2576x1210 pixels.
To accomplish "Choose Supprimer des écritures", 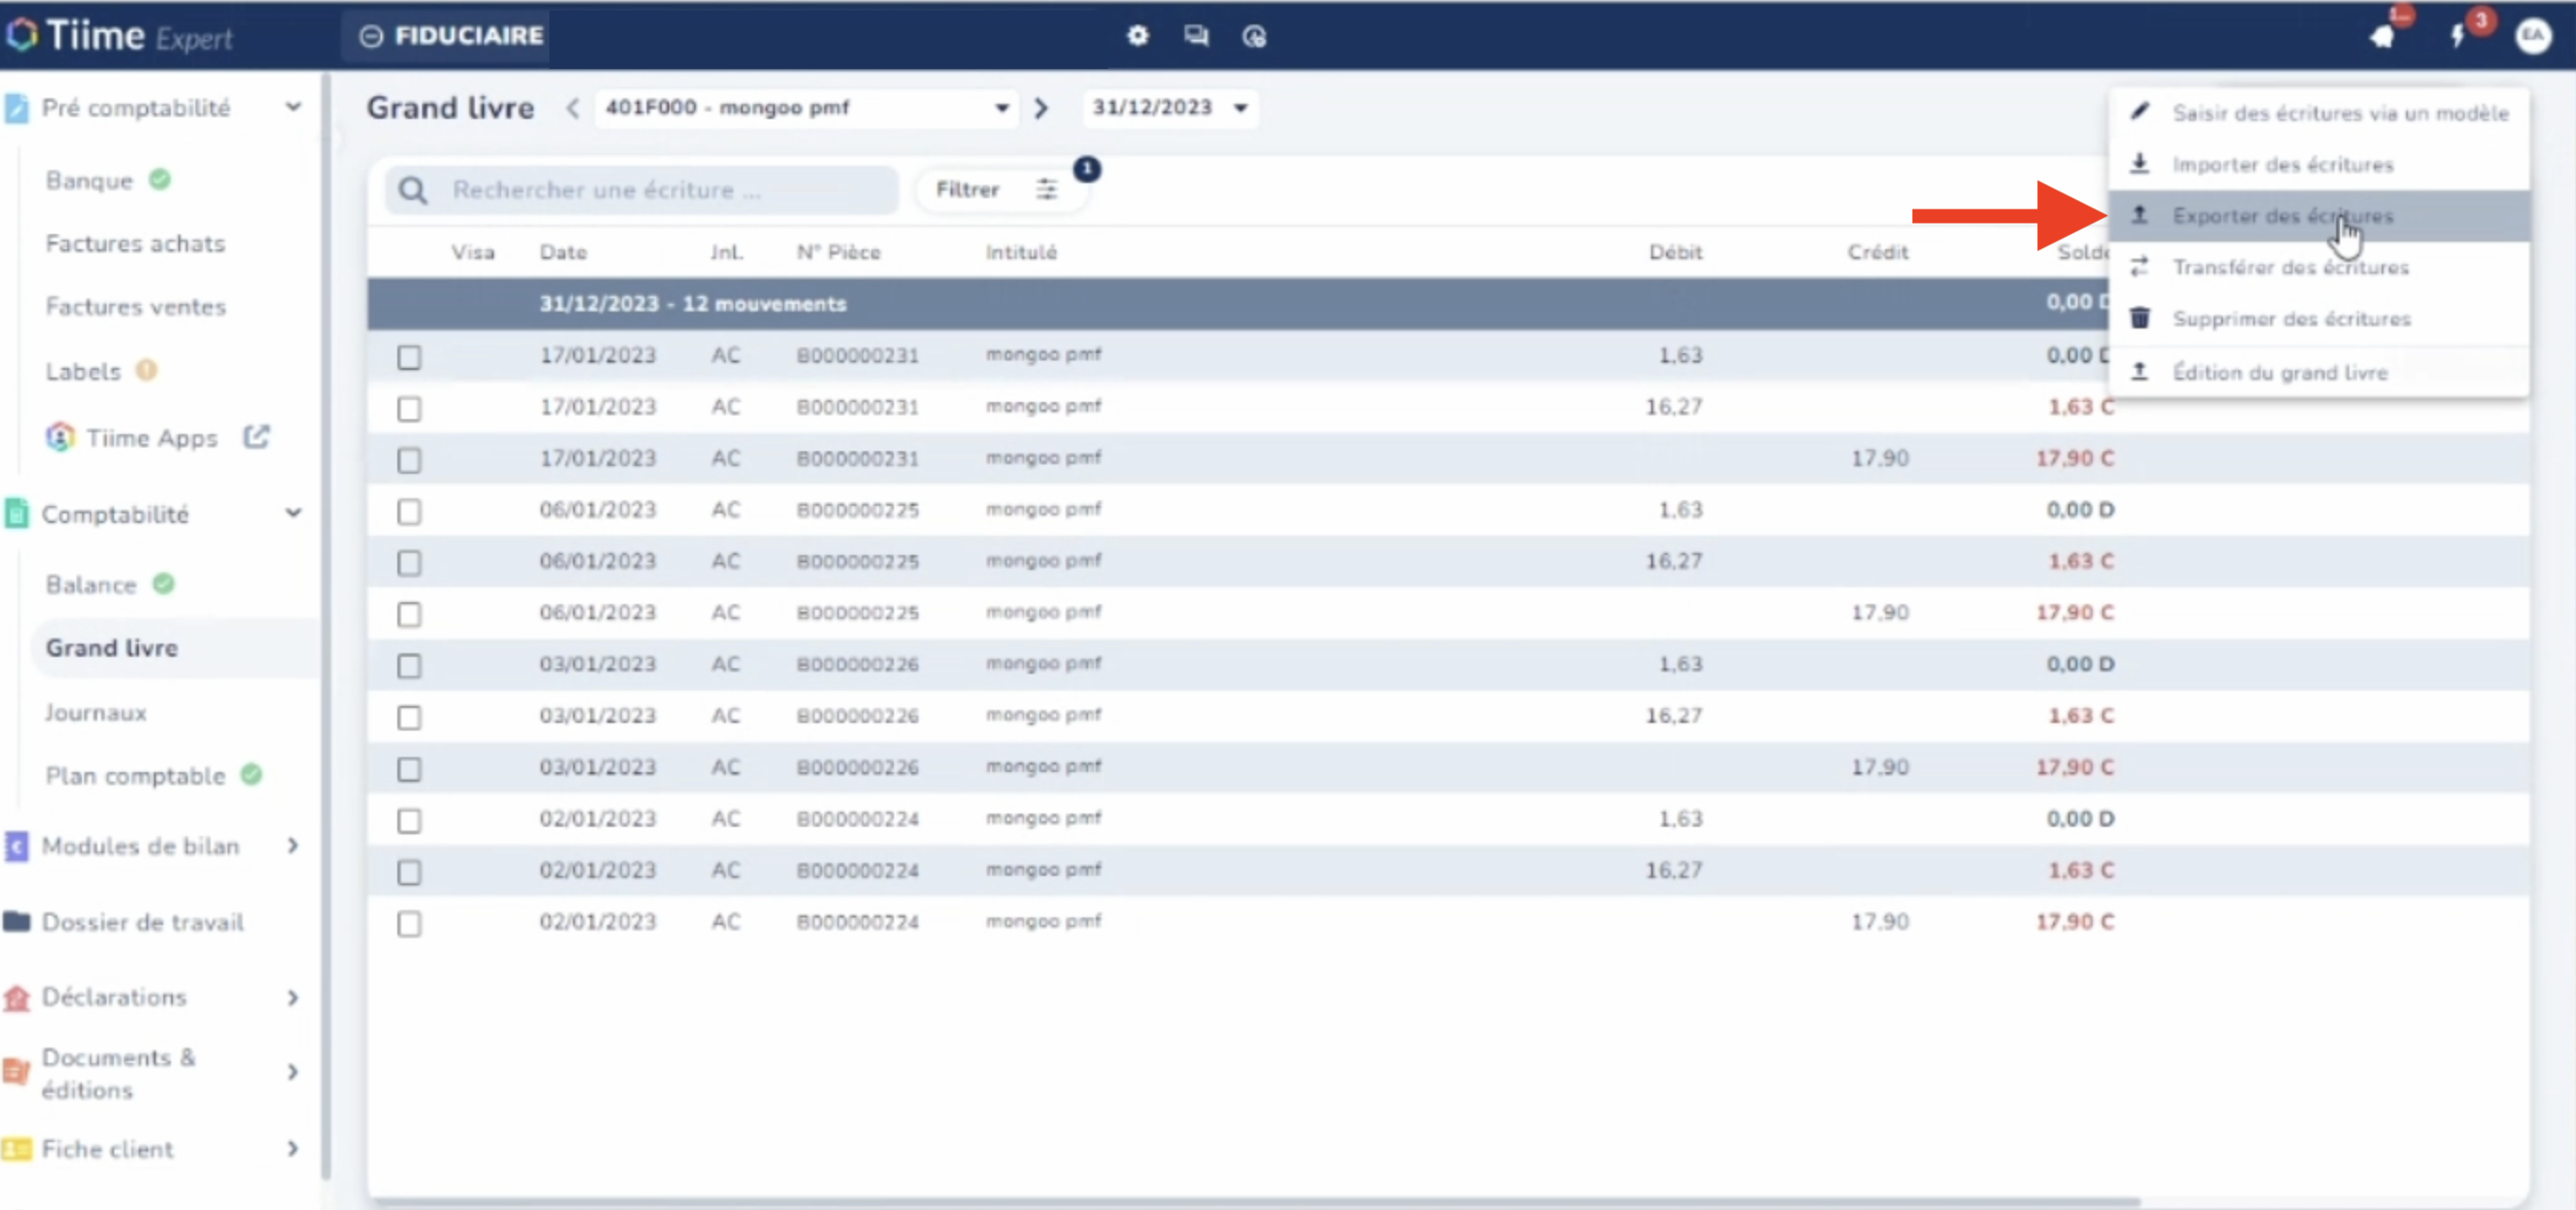I will [x=2320, y=319].
